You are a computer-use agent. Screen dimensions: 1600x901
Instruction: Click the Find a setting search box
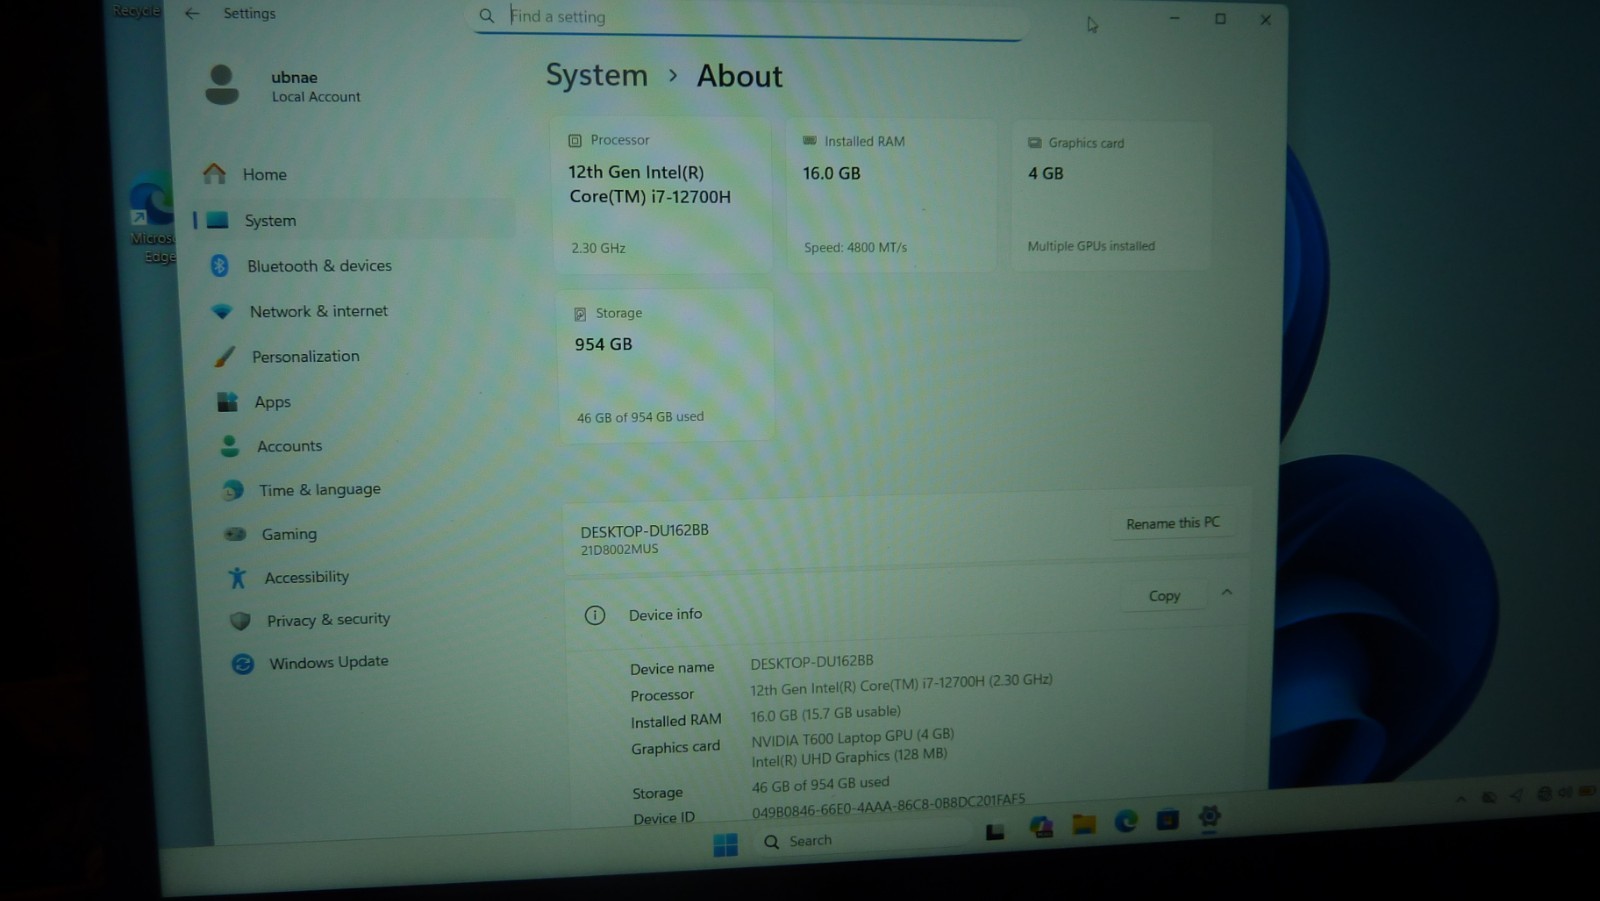point(748,17)
